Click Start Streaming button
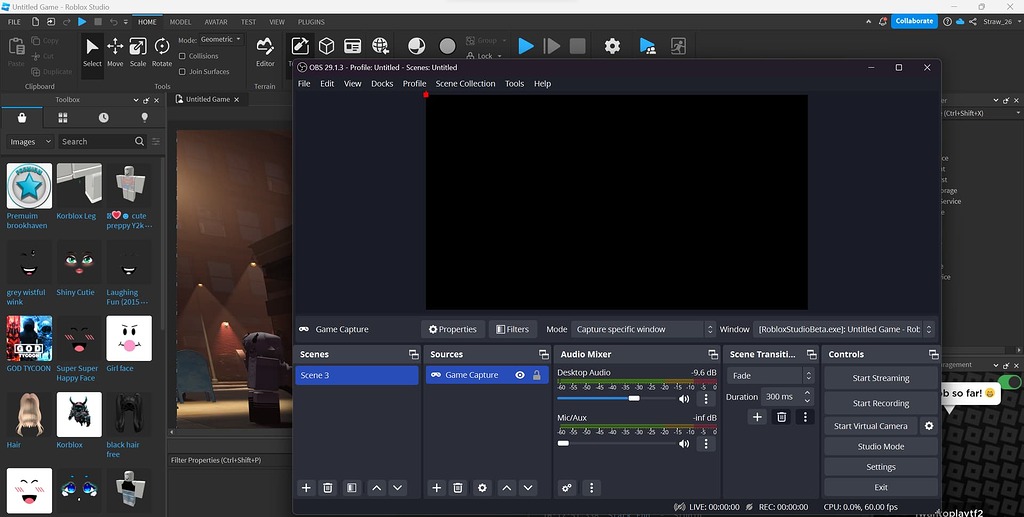Screen dimensions: 1024x517 pyautogui.click(x=880, y=378)
